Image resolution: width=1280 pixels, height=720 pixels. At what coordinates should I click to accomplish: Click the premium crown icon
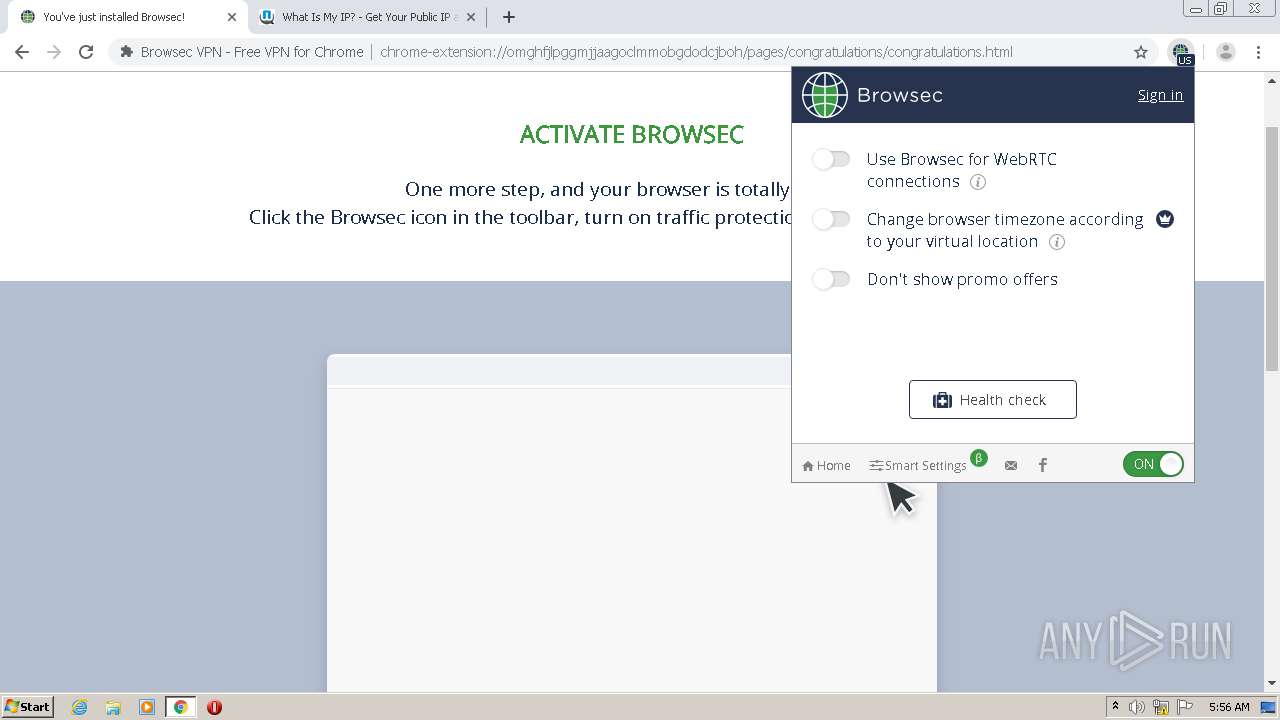click(x=1165, y=219)
